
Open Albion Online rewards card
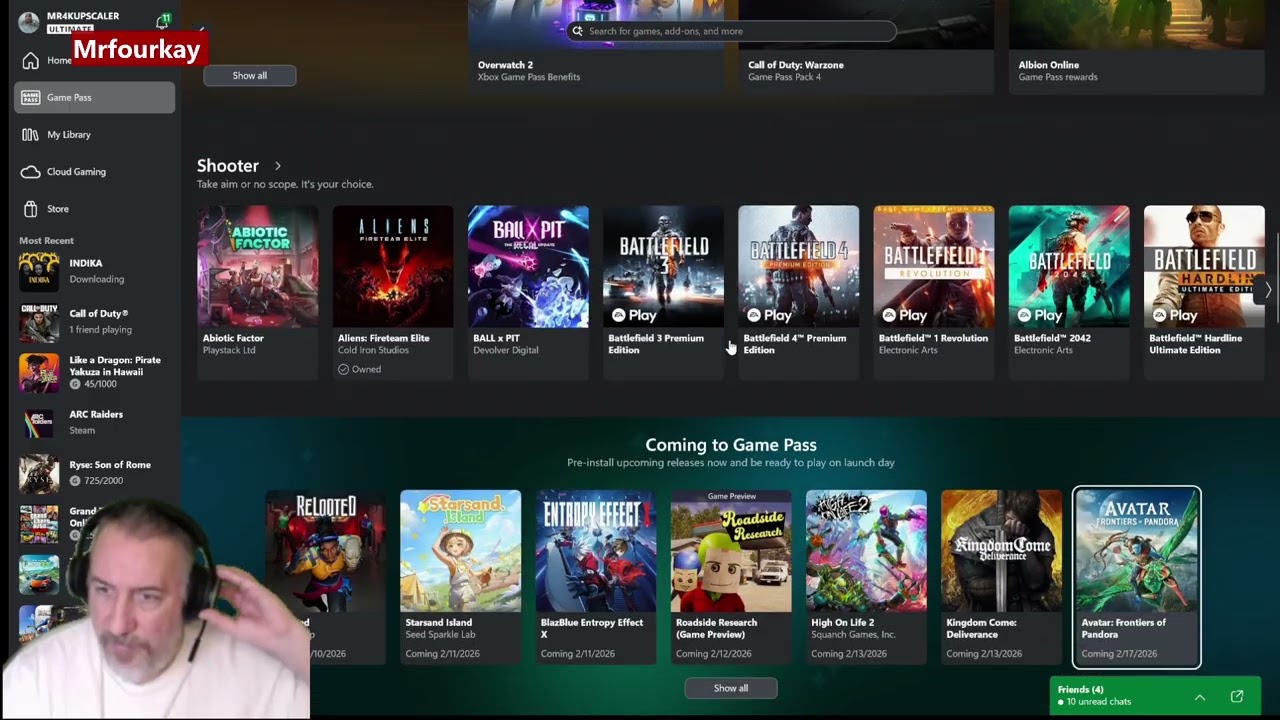click(1136, 47)
